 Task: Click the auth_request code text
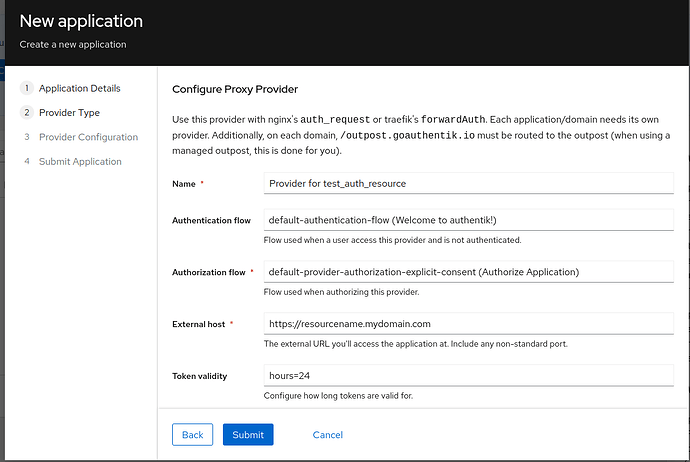pos(335,120)
